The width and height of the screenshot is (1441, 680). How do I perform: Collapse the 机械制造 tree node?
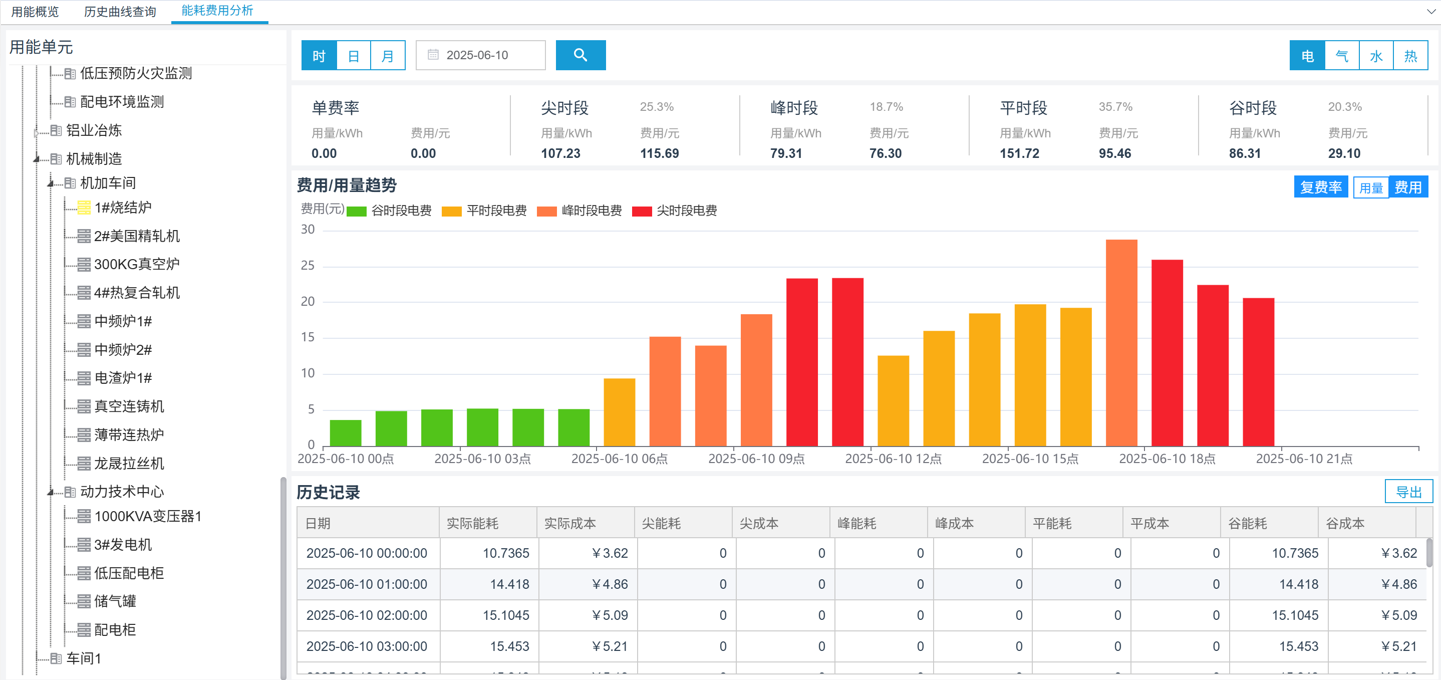coord(37,159)
